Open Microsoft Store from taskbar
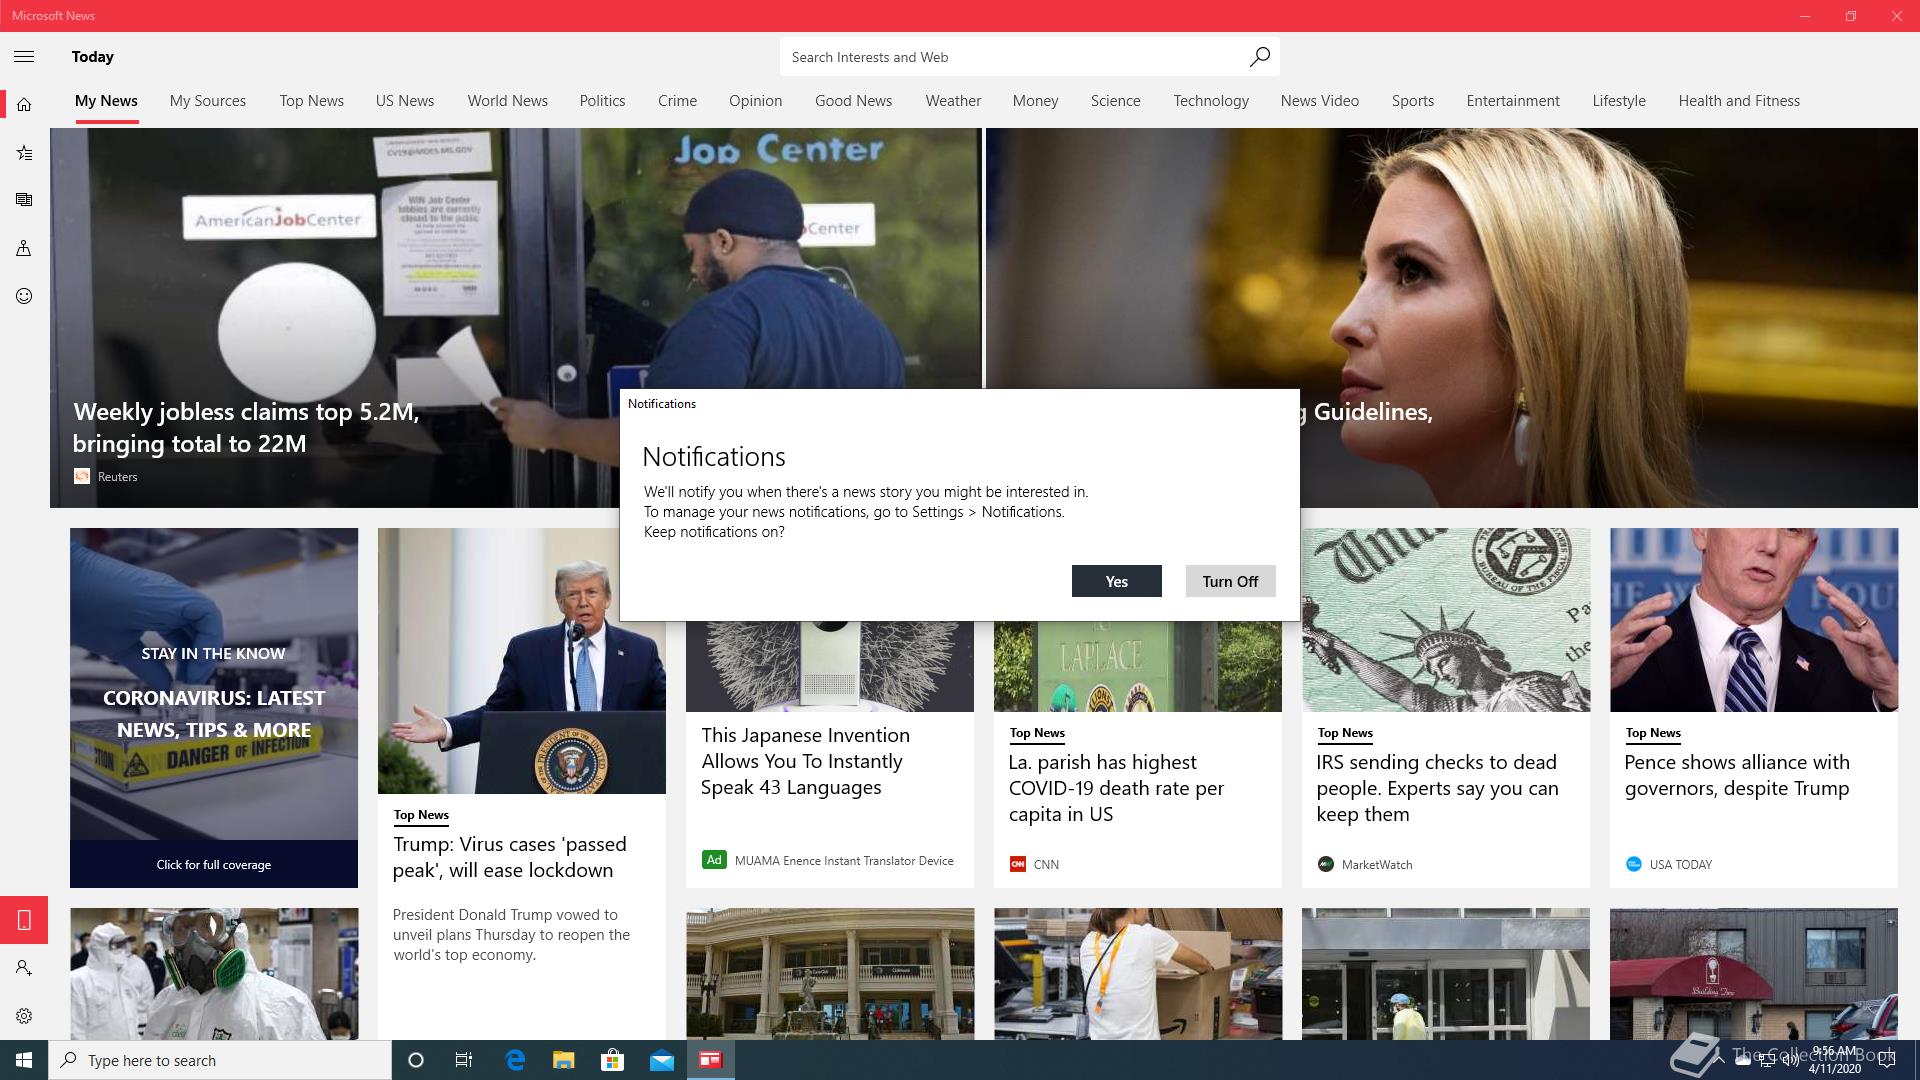Image resolution: width=1920 pixels, height=1080 pixels. pyautogui.click(x=612, y=1060)
